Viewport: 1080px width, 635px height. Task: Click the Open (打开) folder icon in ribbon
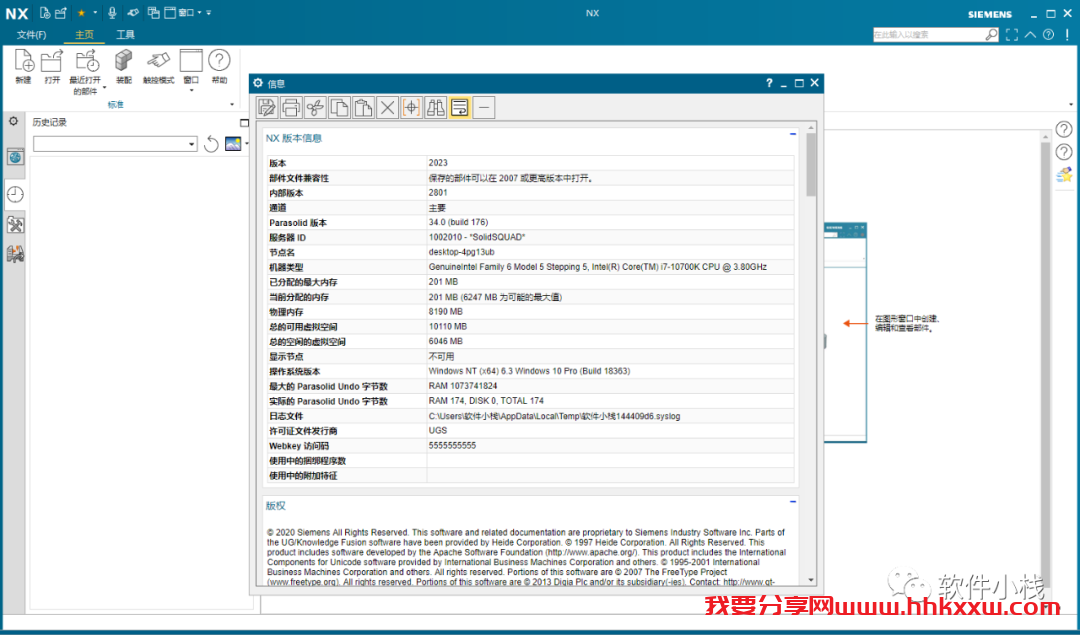click(52, 61)
